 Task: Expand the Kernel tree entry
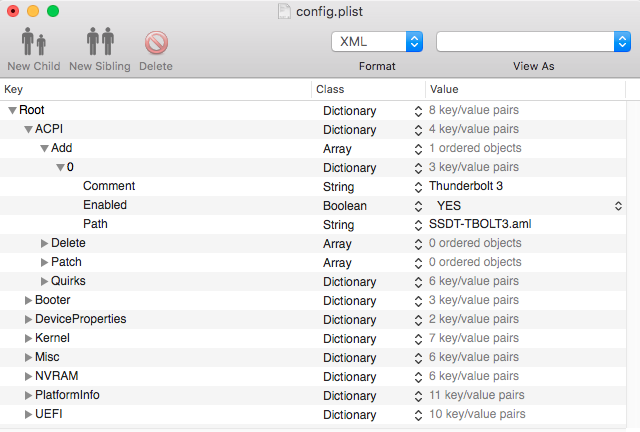(28, 338)
